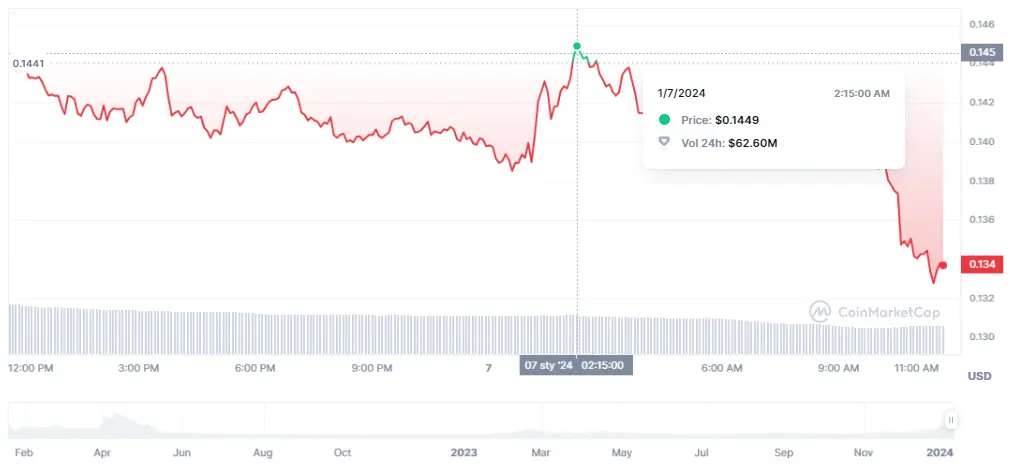
Task: Click the crosshair date label 07 sty '24
Action: [548, 366]
